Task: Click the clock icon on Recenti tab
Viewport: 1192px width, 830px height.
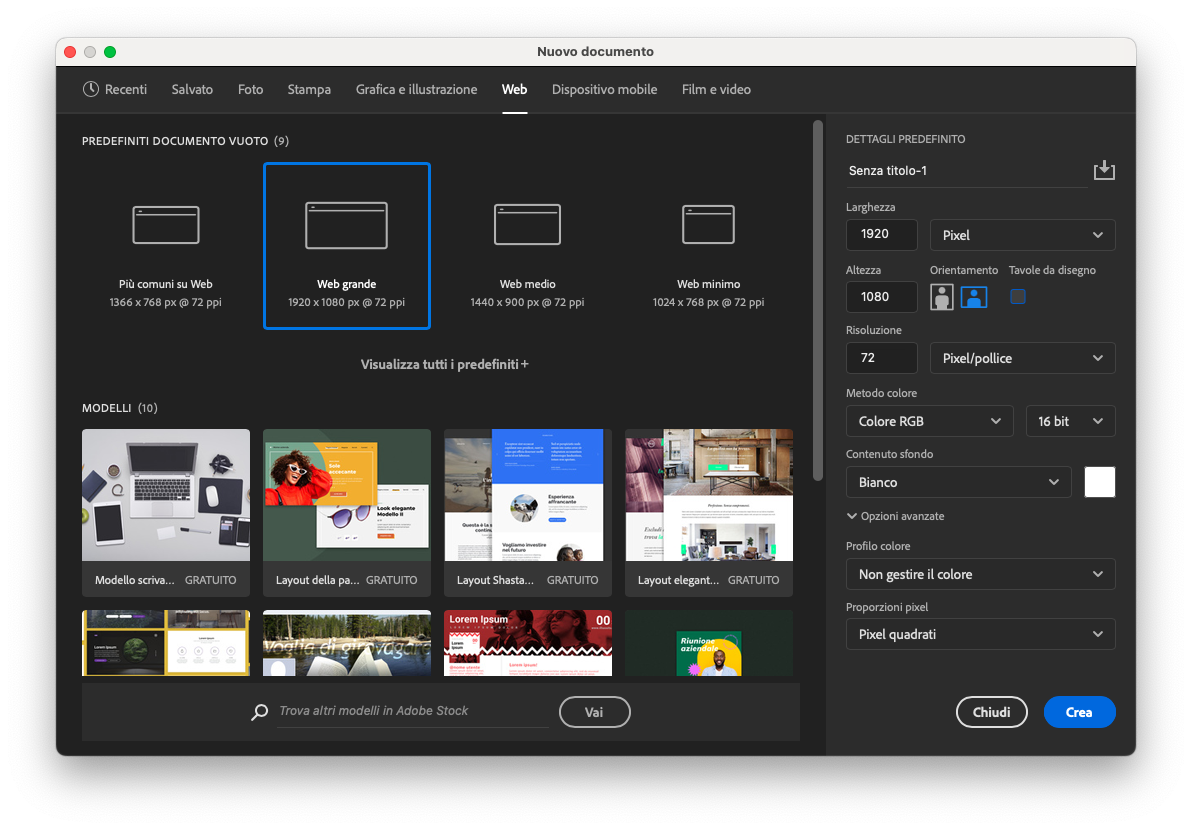Action: (91, 89)
